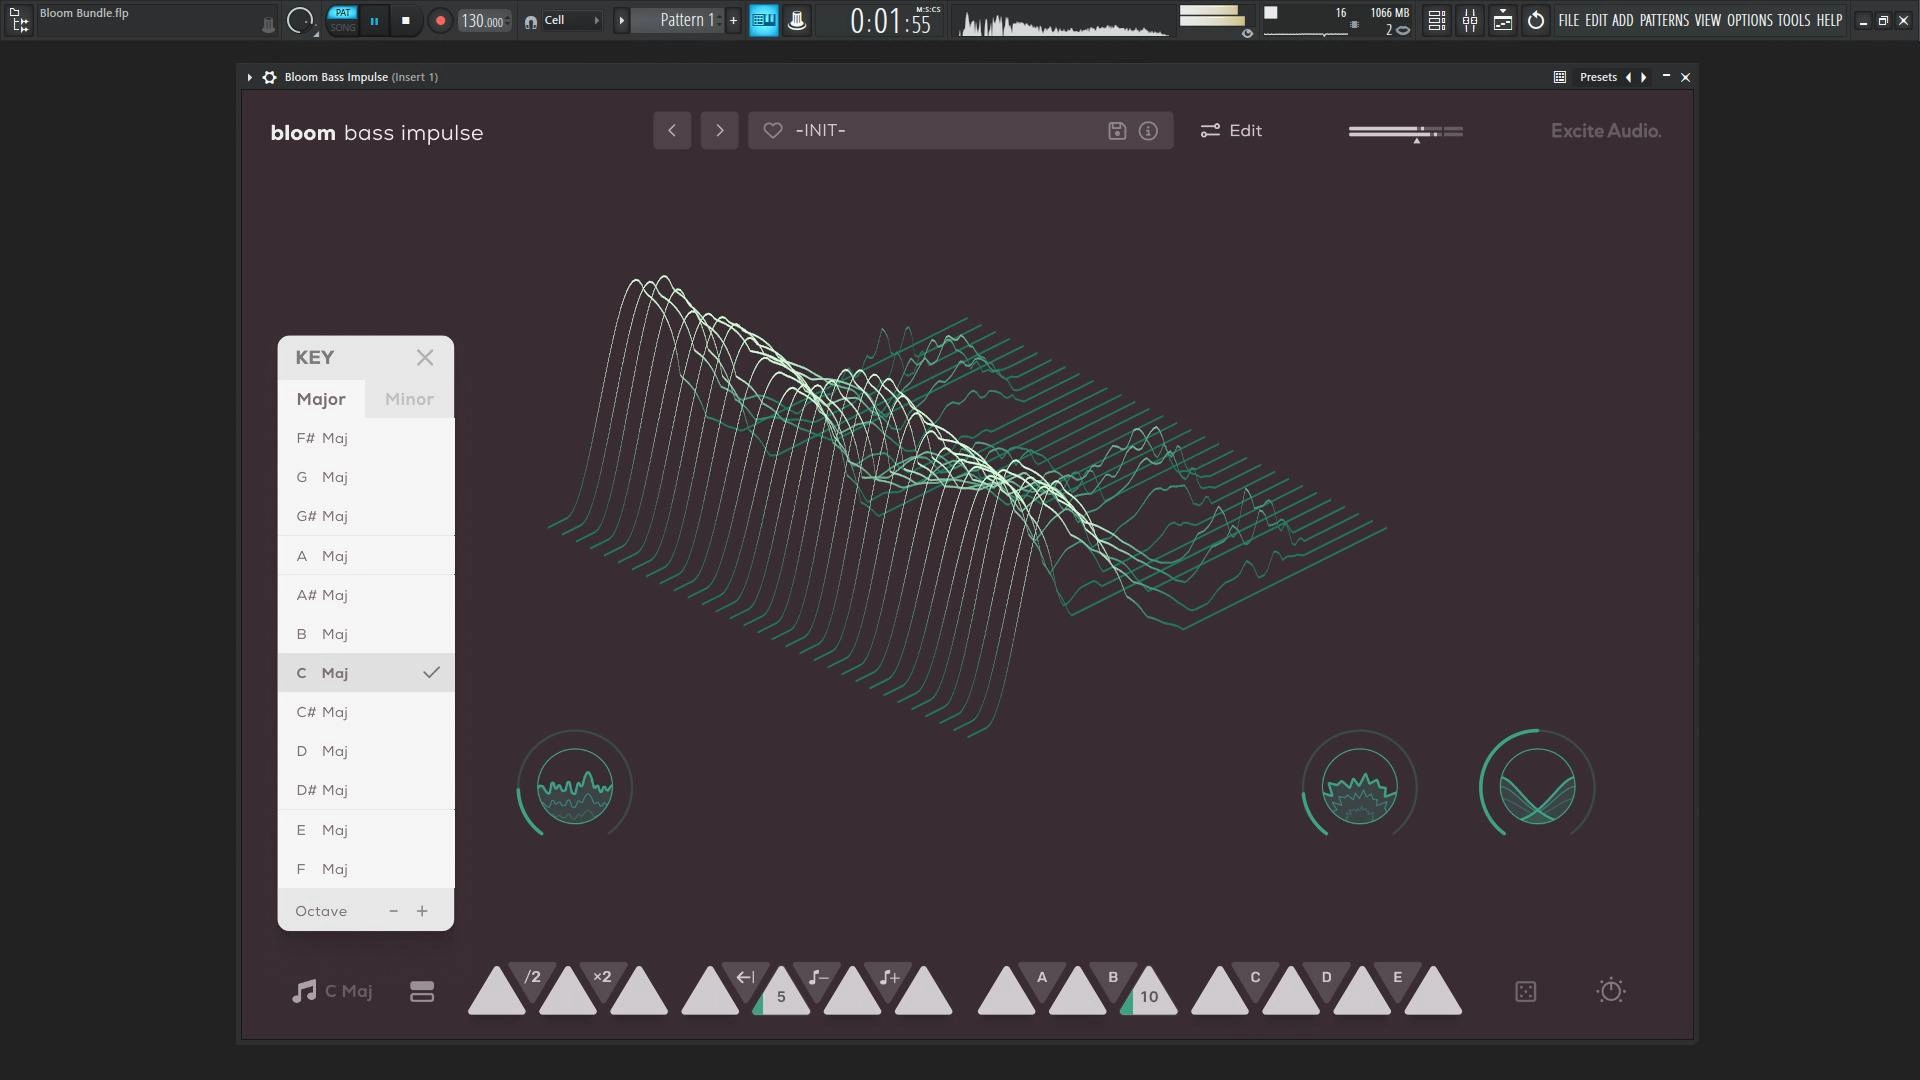Select G Maj key

366,477
